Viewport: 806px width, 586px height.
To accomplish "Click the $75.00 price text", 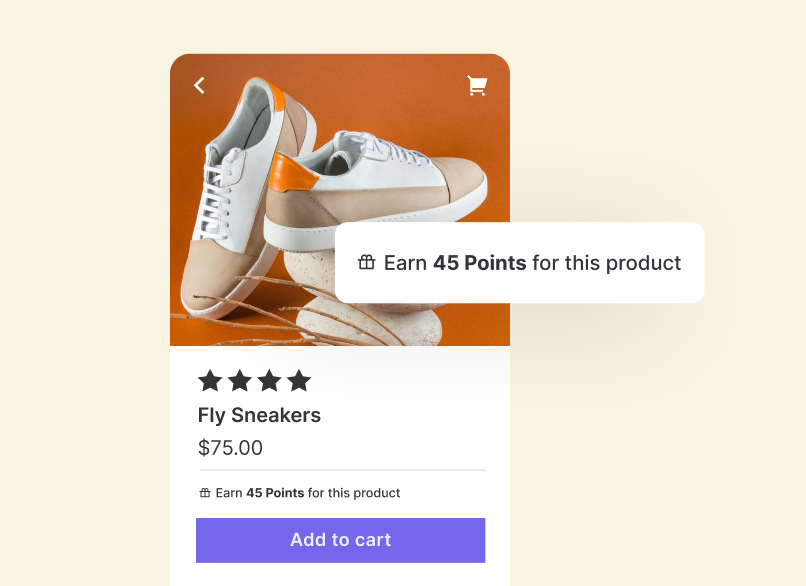I will pyautogui.click(x=230, y=448).
